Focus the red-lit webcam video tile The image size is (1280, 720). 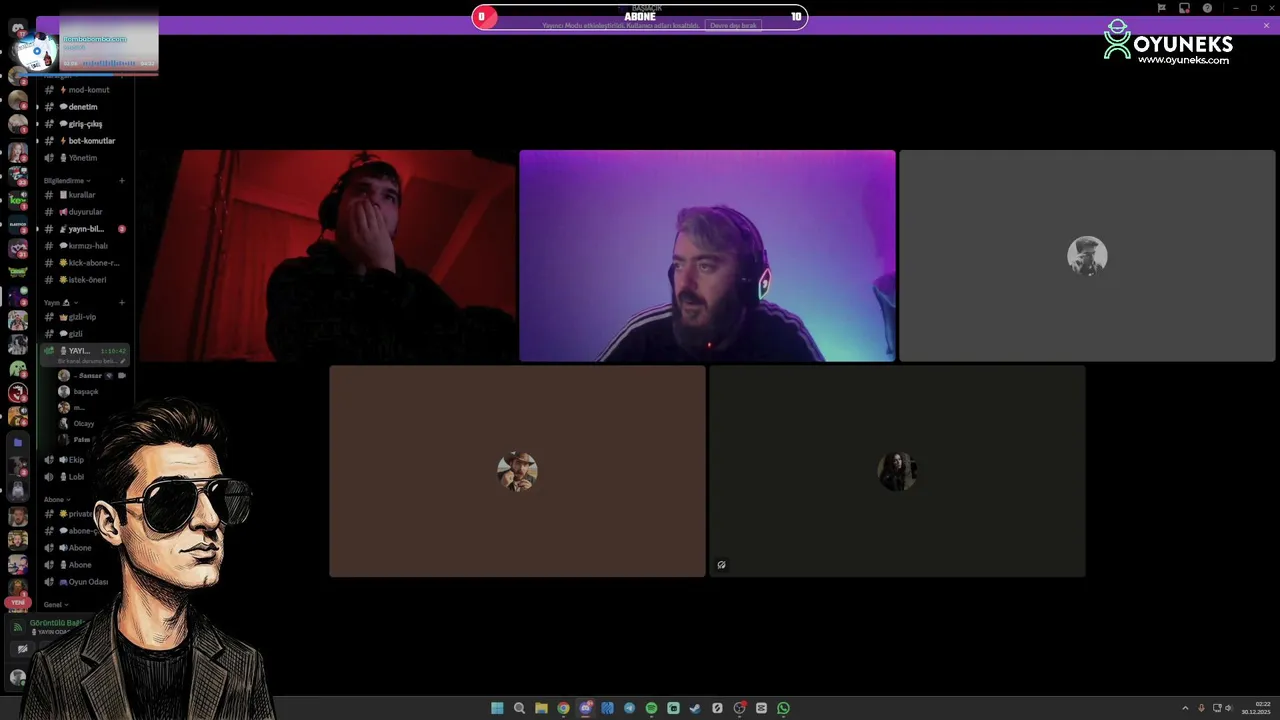coord(327,256)
